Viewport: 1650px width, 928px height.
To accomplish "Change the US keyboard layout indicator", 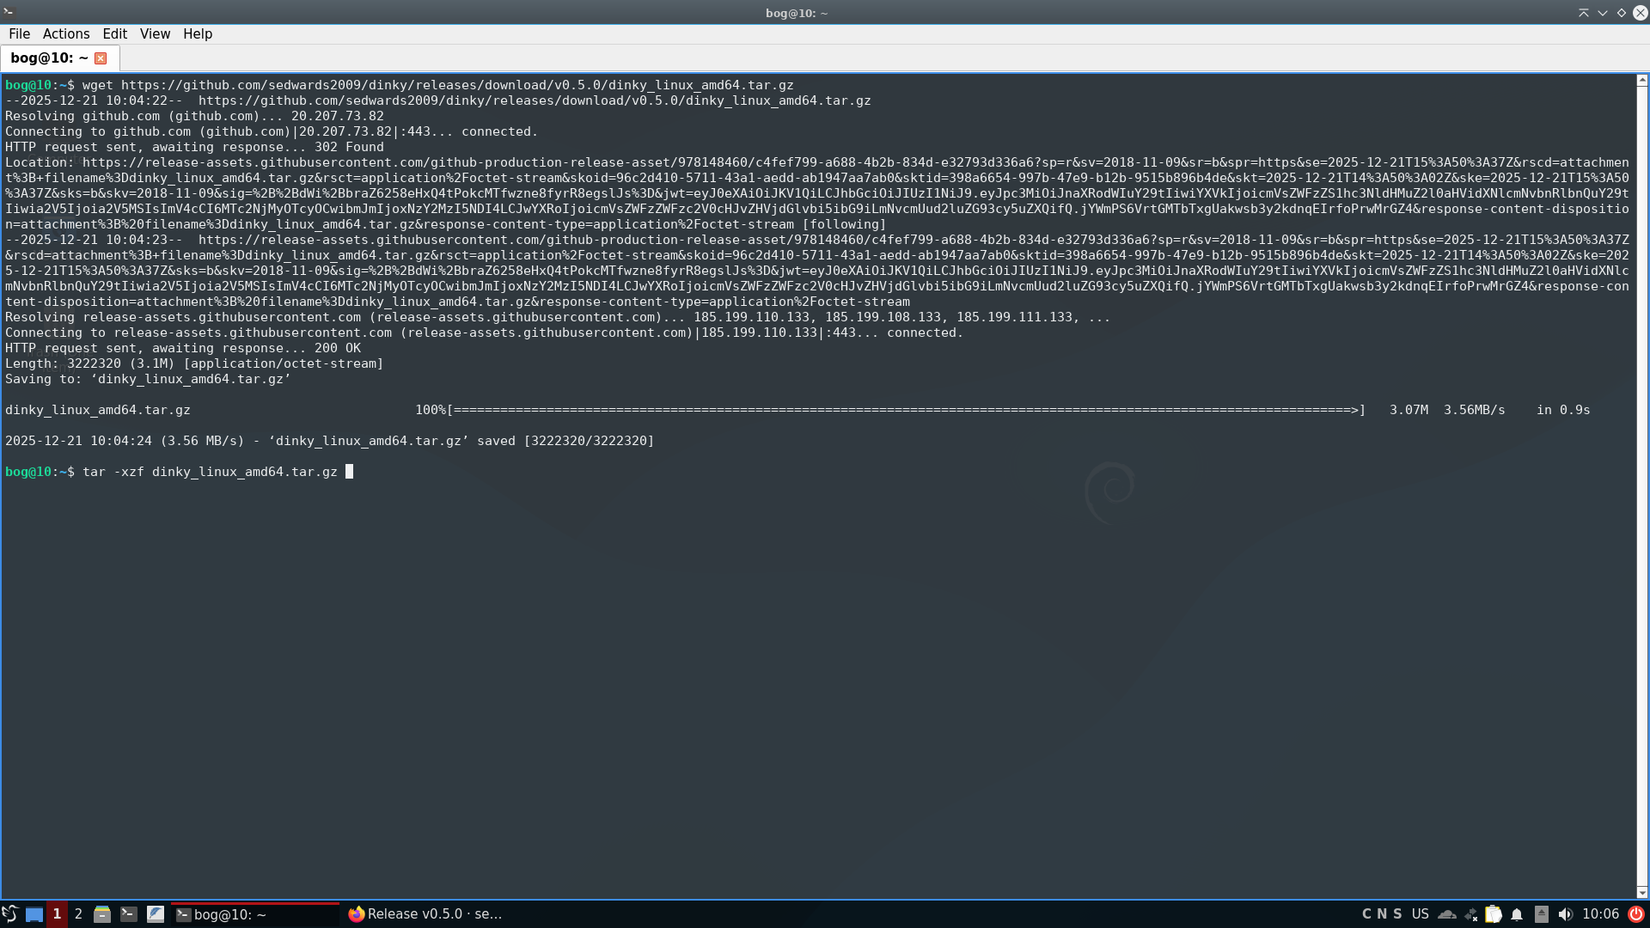I will 1420,914.
